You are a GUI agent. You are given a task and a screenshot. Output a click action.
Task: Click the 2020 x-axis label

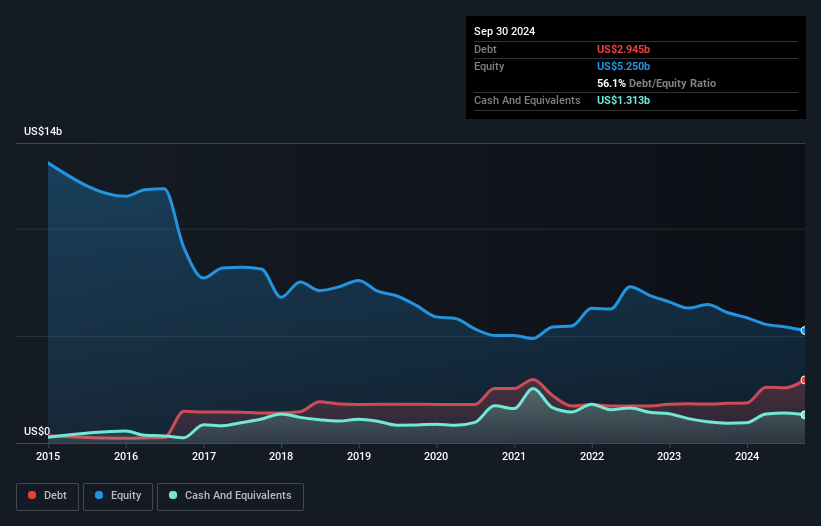coord(436,456)
